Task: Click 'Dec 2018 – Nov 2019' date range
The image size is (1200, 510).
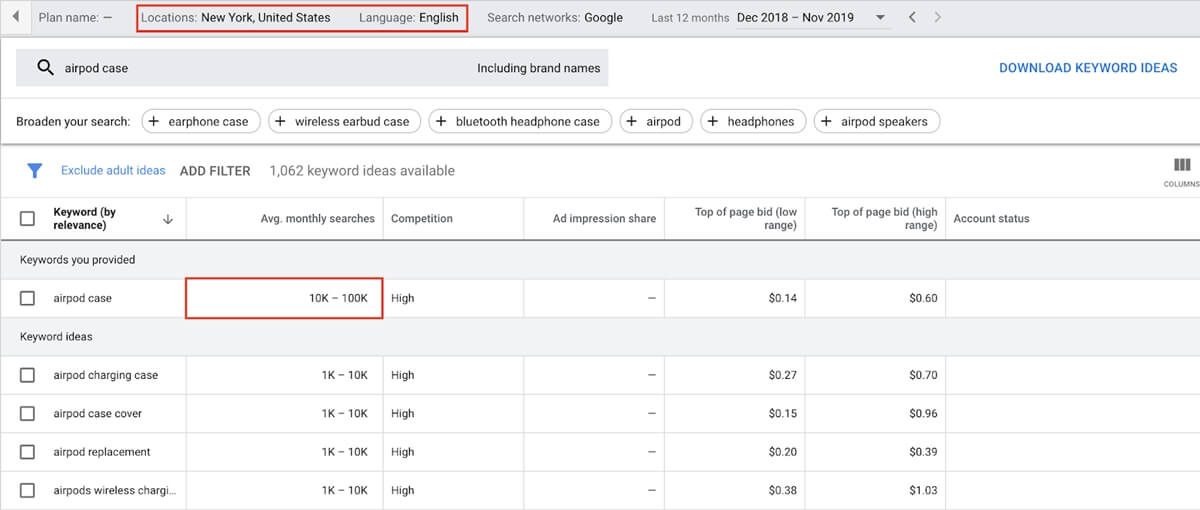Action: 795,18
